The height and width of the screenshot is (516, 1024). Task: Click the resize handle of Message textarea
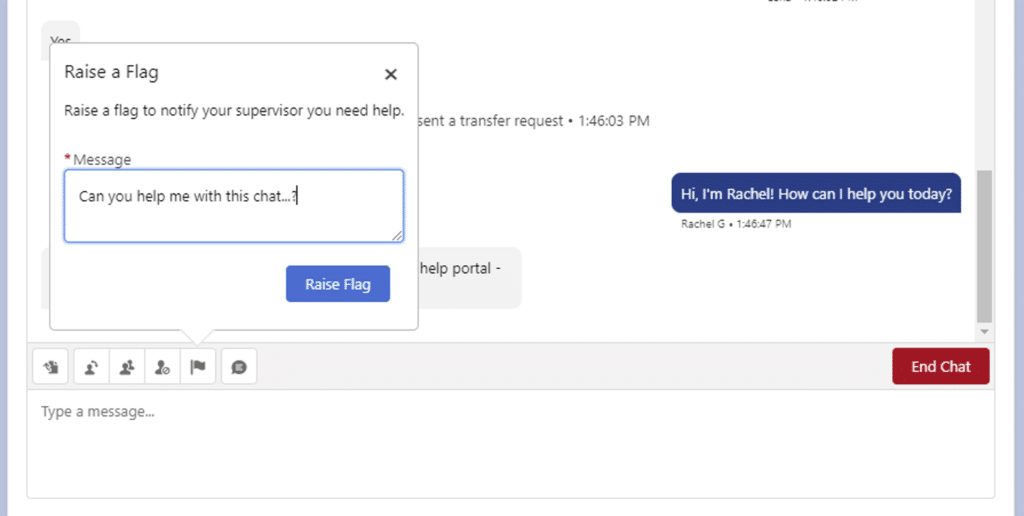[397, 235]
